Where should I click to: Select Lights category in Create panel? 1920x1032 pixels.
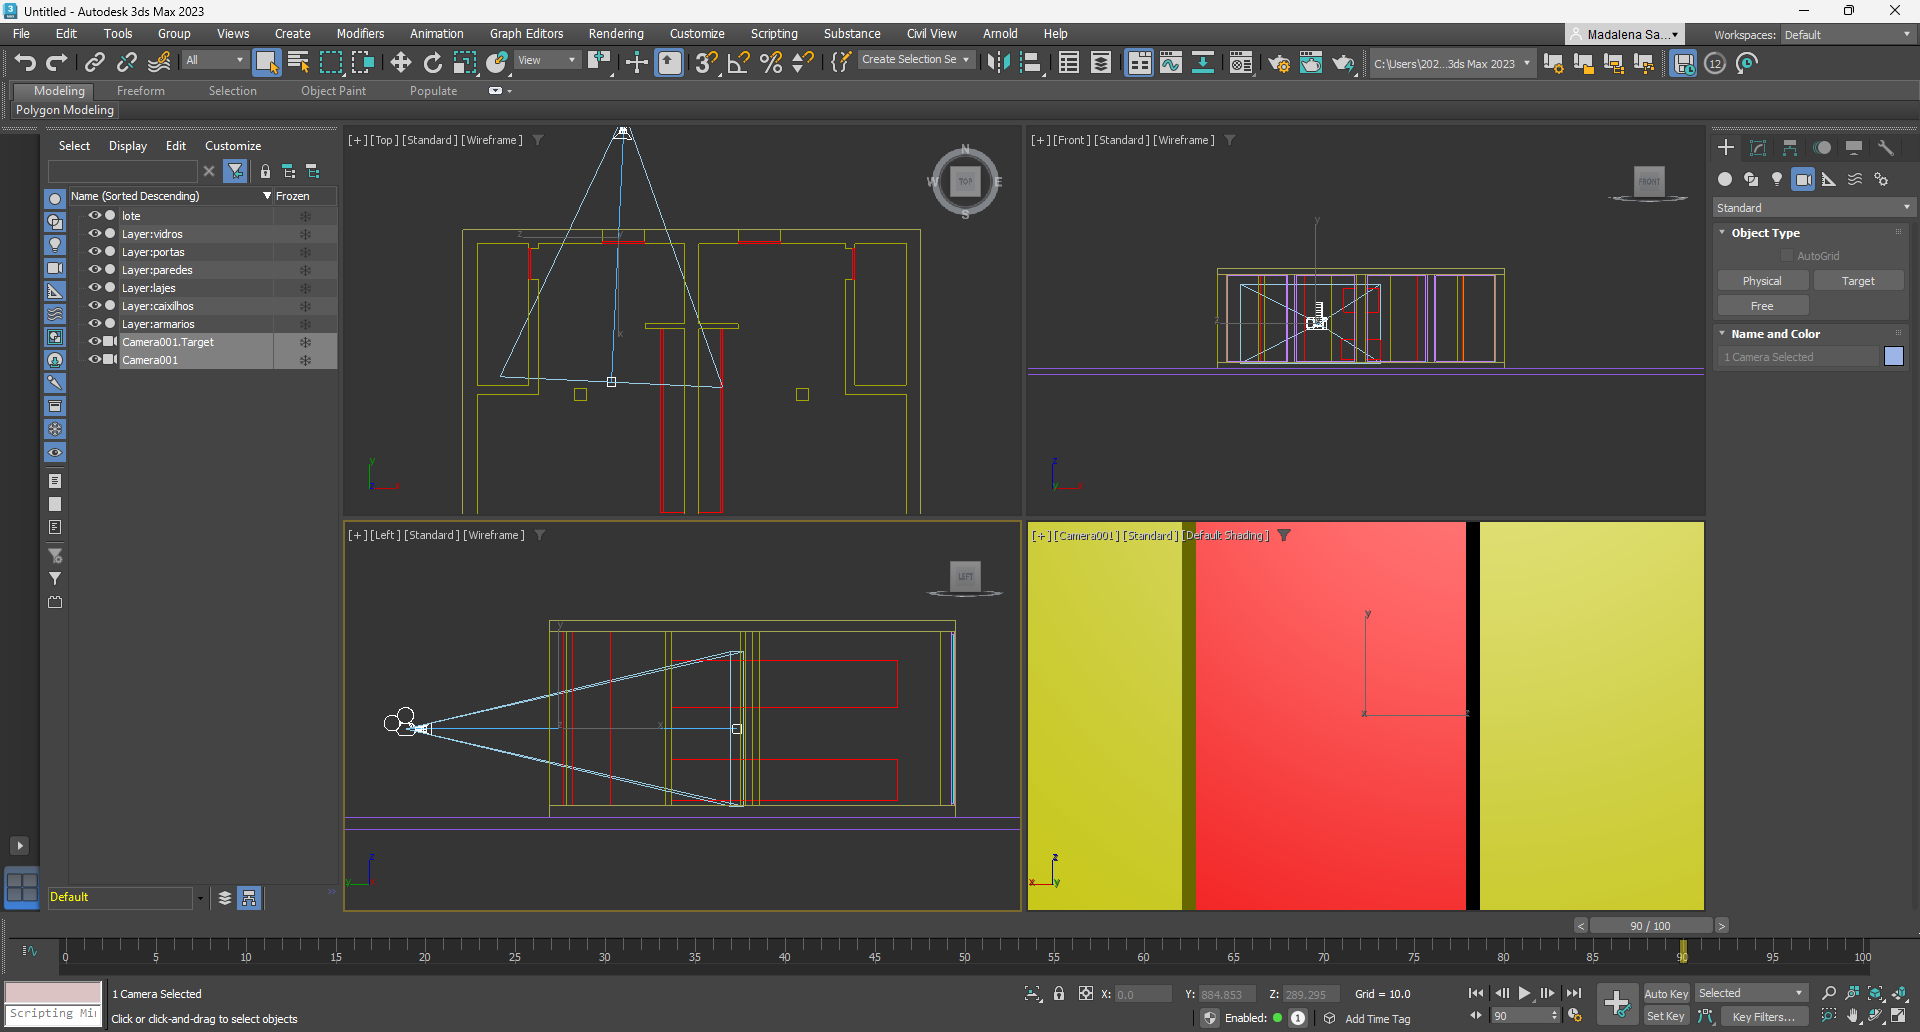coord(1777,179)
